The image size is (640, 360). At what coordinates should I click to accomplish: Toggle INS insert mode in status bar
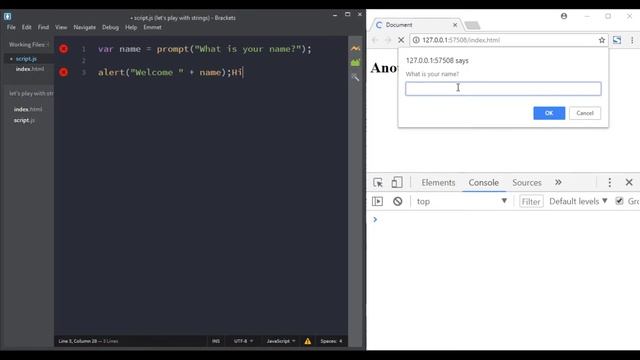tap(216, 341)
